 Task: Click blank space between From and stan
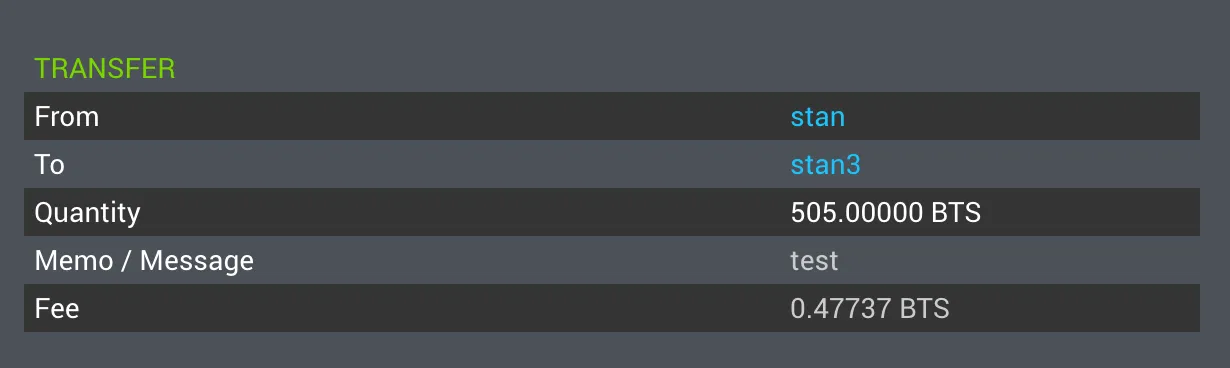click(445, 117)
